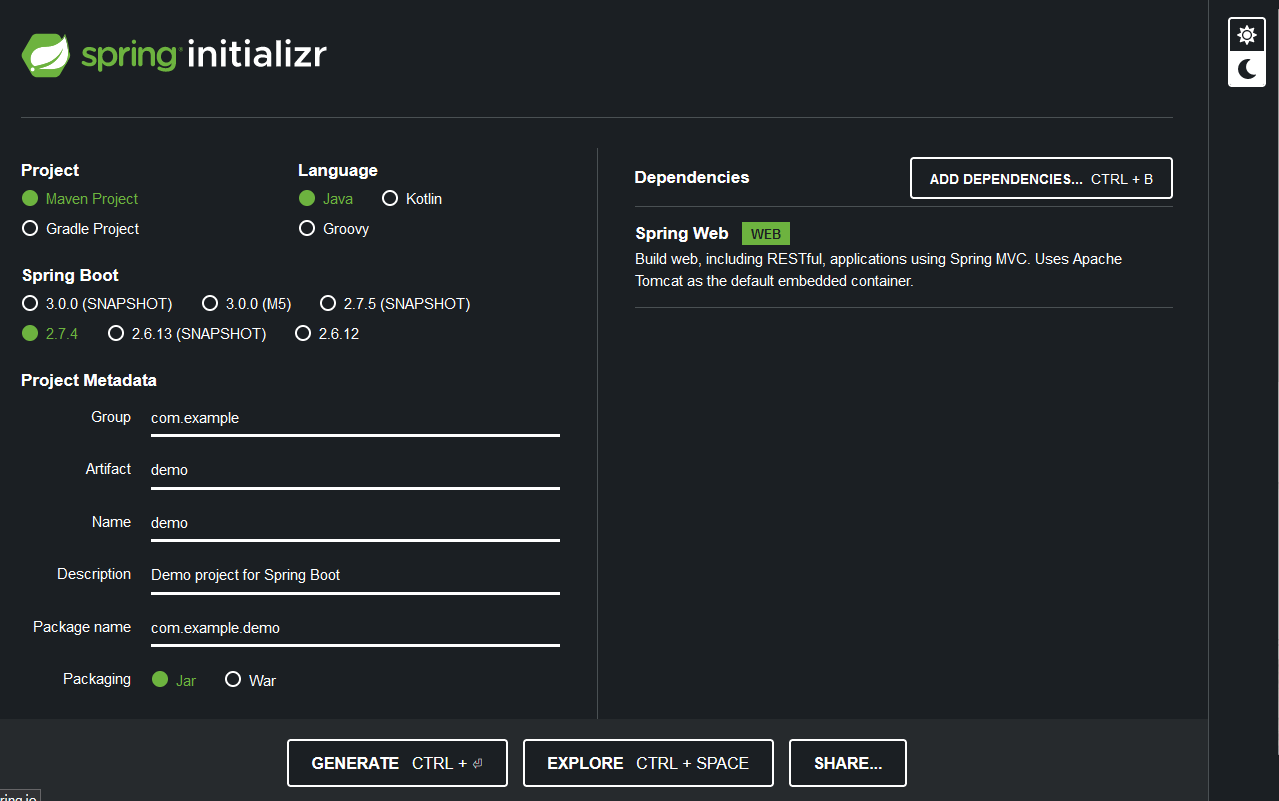
Task: Open the Add Dependencies dialog
Action: [x=1041, y=179]
